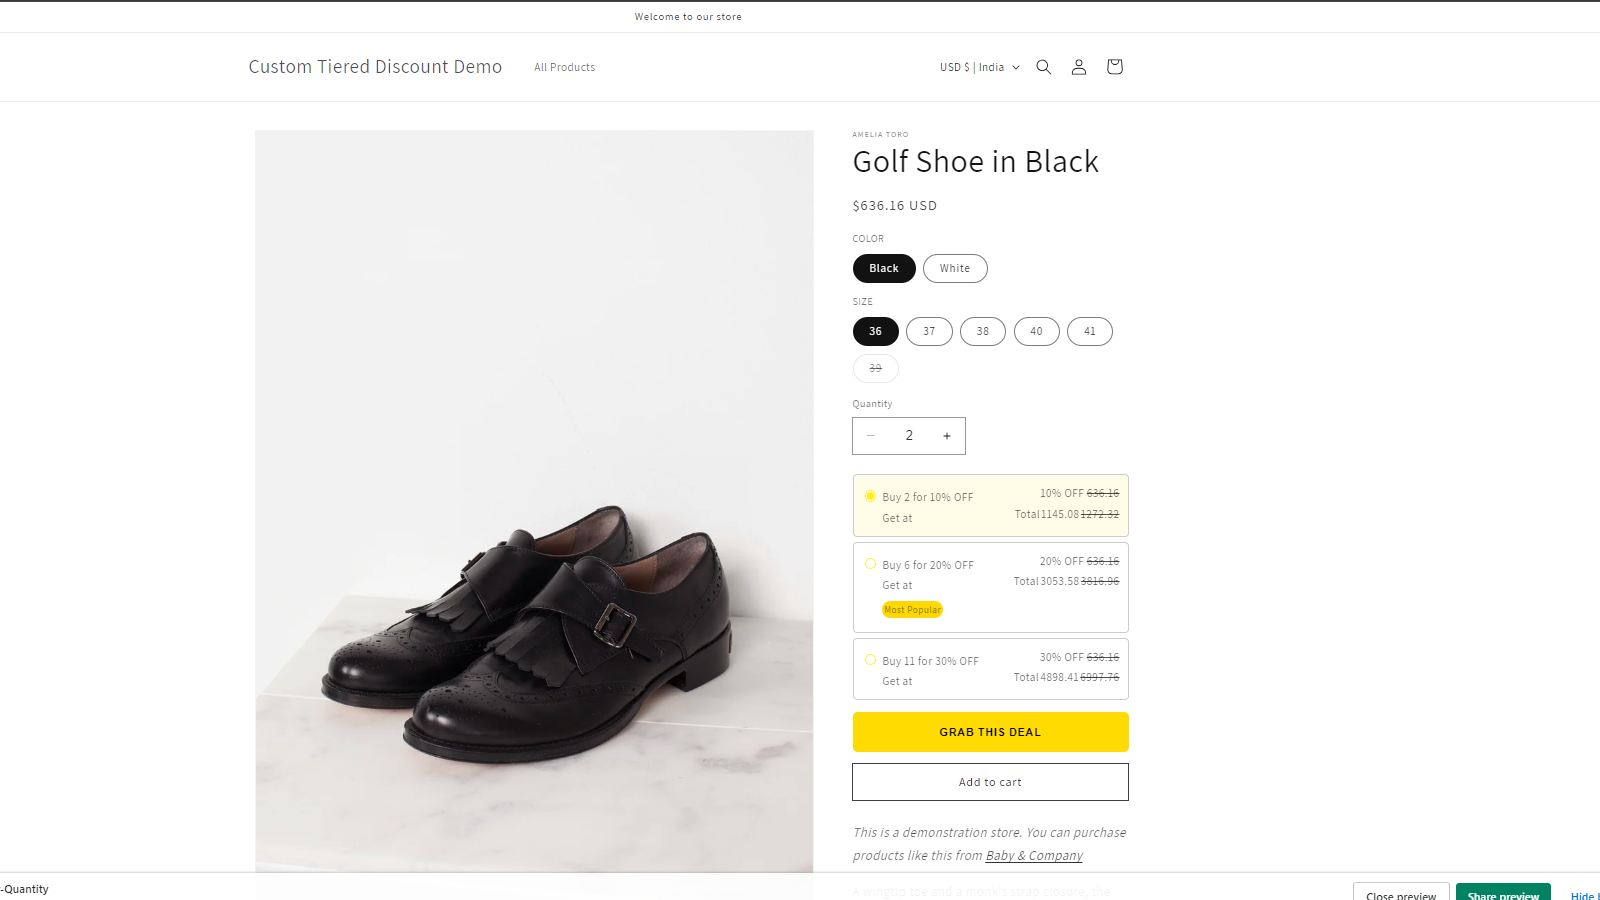Choose the Buy 11 for 30% OFF tier
1600x900 pixels.
pos(990,668)
